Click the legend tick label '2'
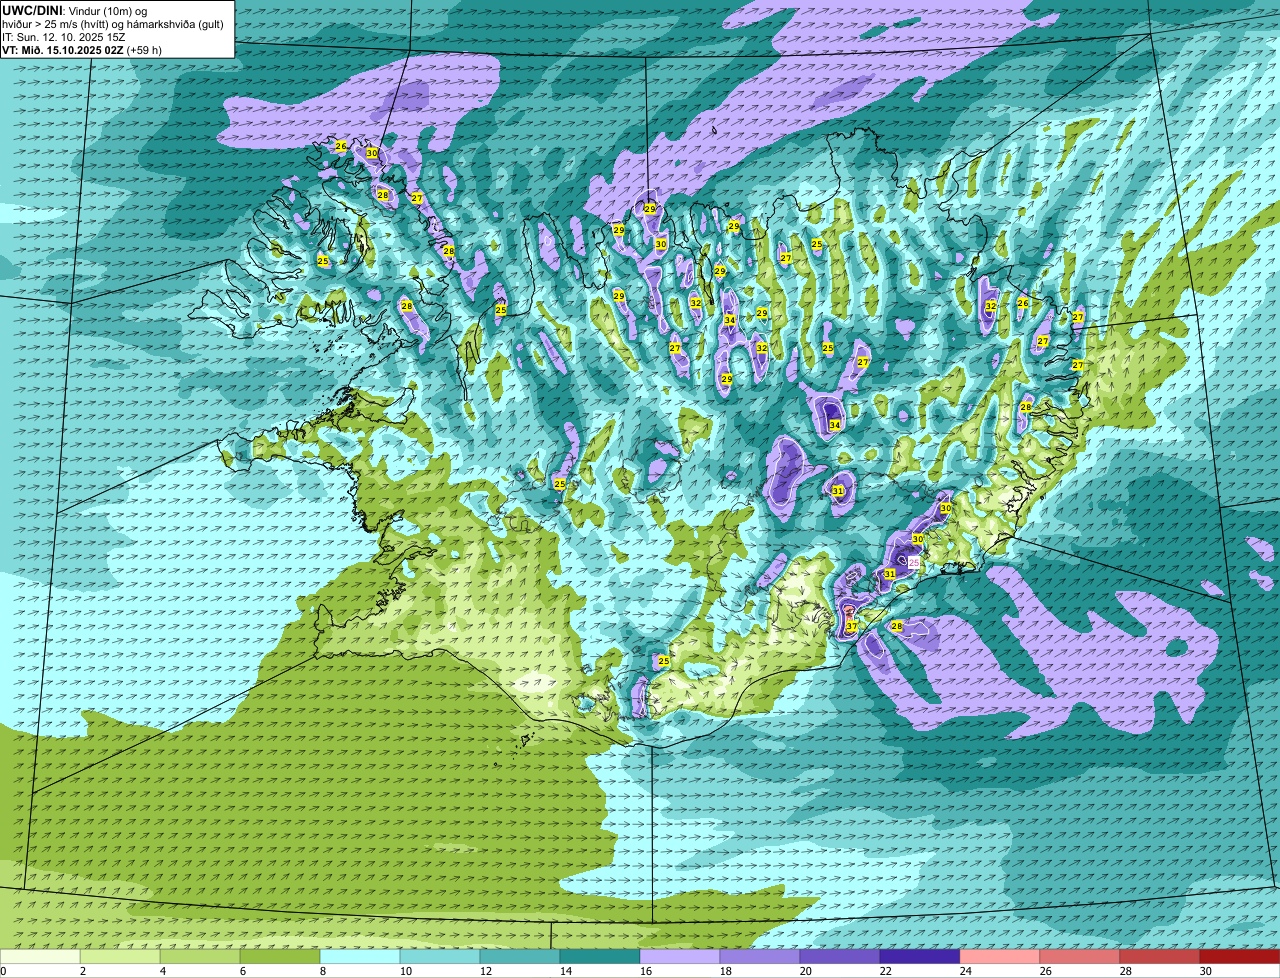This screenshot has height=978, width=1280. (82, 971)
